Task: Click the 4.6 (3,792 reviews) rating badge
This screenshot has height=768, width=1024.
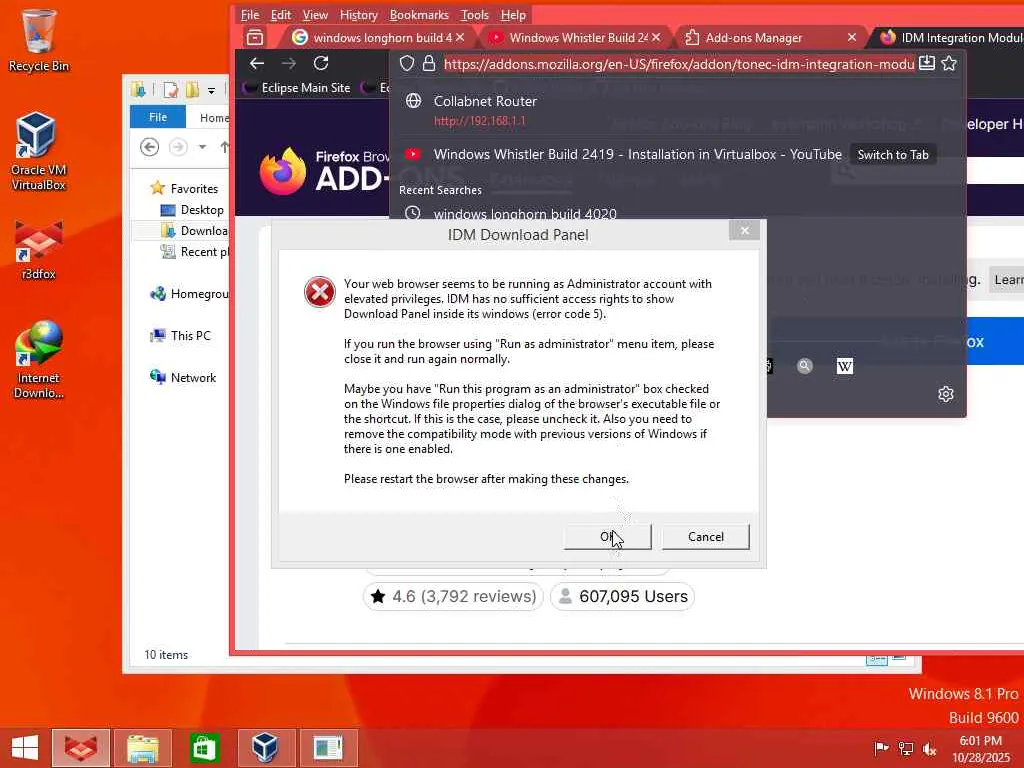Action: click(x=453, y=596)
